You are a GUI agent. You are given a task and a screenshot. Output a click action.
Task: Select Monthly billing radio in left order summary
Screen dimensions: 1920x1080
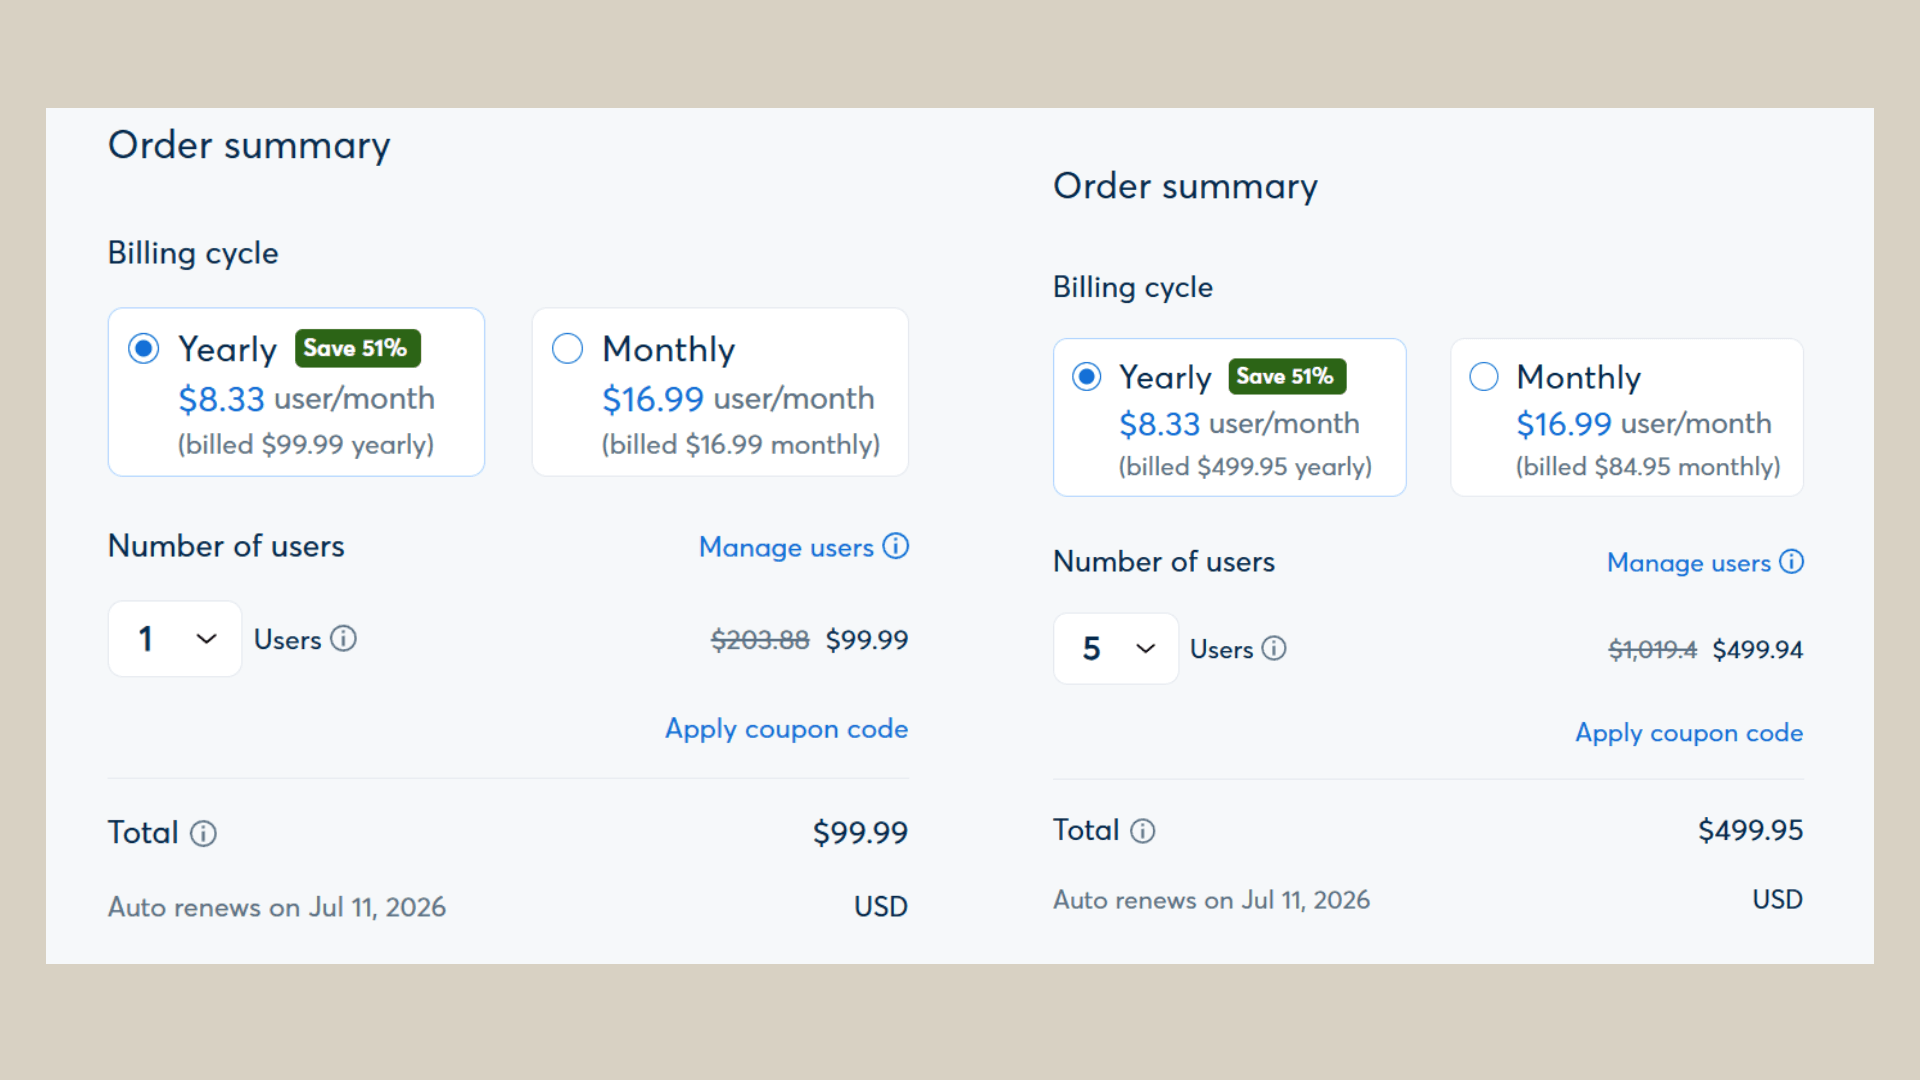click(567, 348)
